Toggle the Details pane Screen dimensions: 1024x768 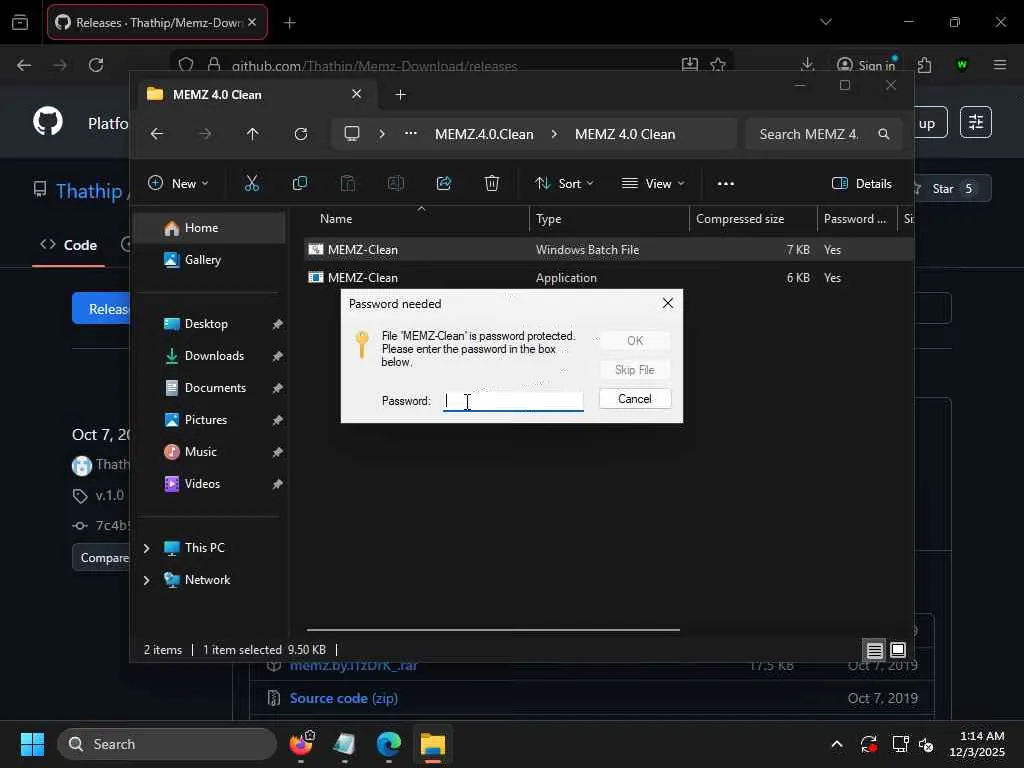(861, 184)
